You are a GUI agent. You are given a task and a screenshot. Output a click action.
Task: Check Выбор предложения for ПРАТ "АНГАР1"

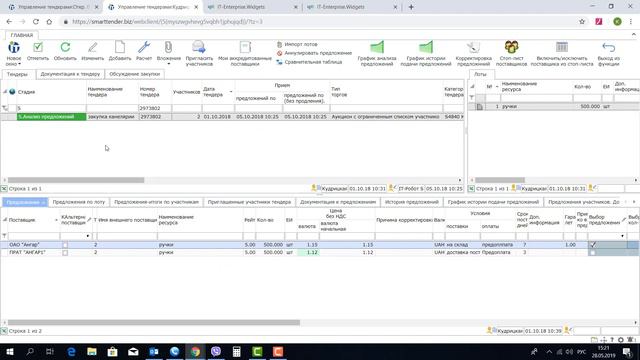(x=593, y=253)
